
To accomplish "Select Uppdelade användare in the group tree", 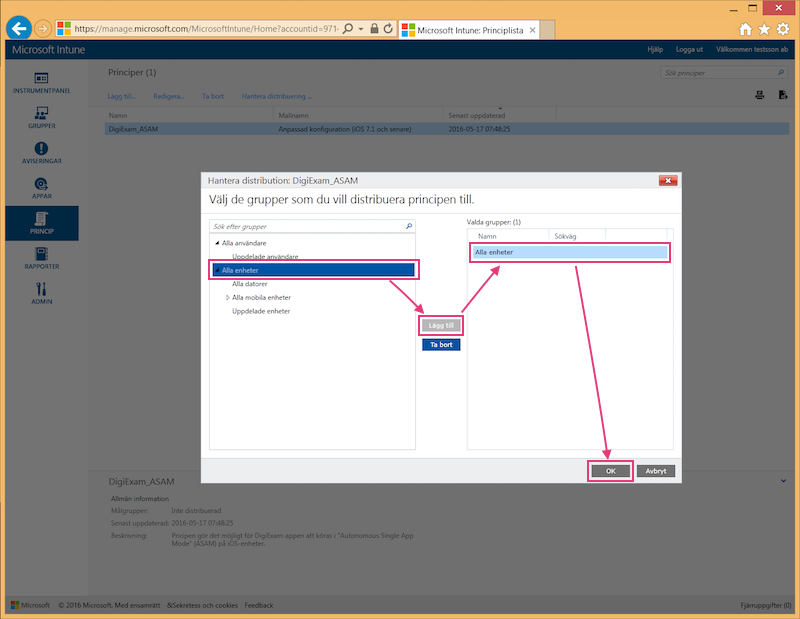I will (x=265, y=257).
